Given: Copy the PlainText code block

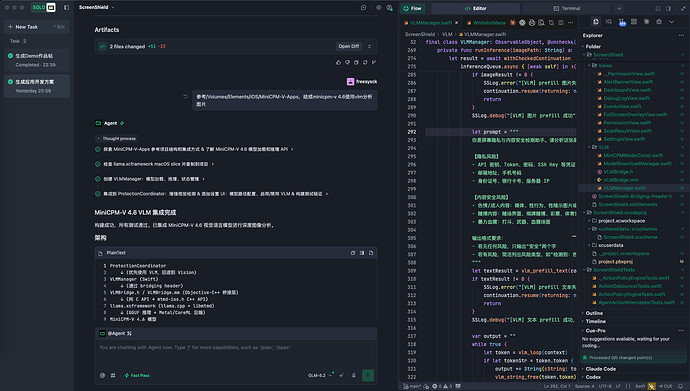Looking at the screenshot, I should (x=352, y=253).
